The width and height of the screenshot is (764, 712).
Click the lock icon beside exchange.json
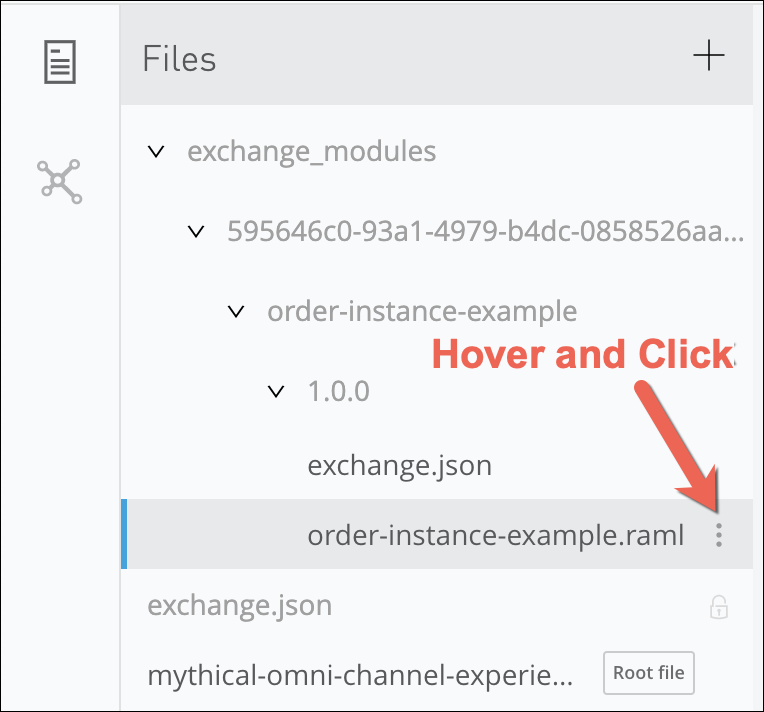tap(718, 607)
